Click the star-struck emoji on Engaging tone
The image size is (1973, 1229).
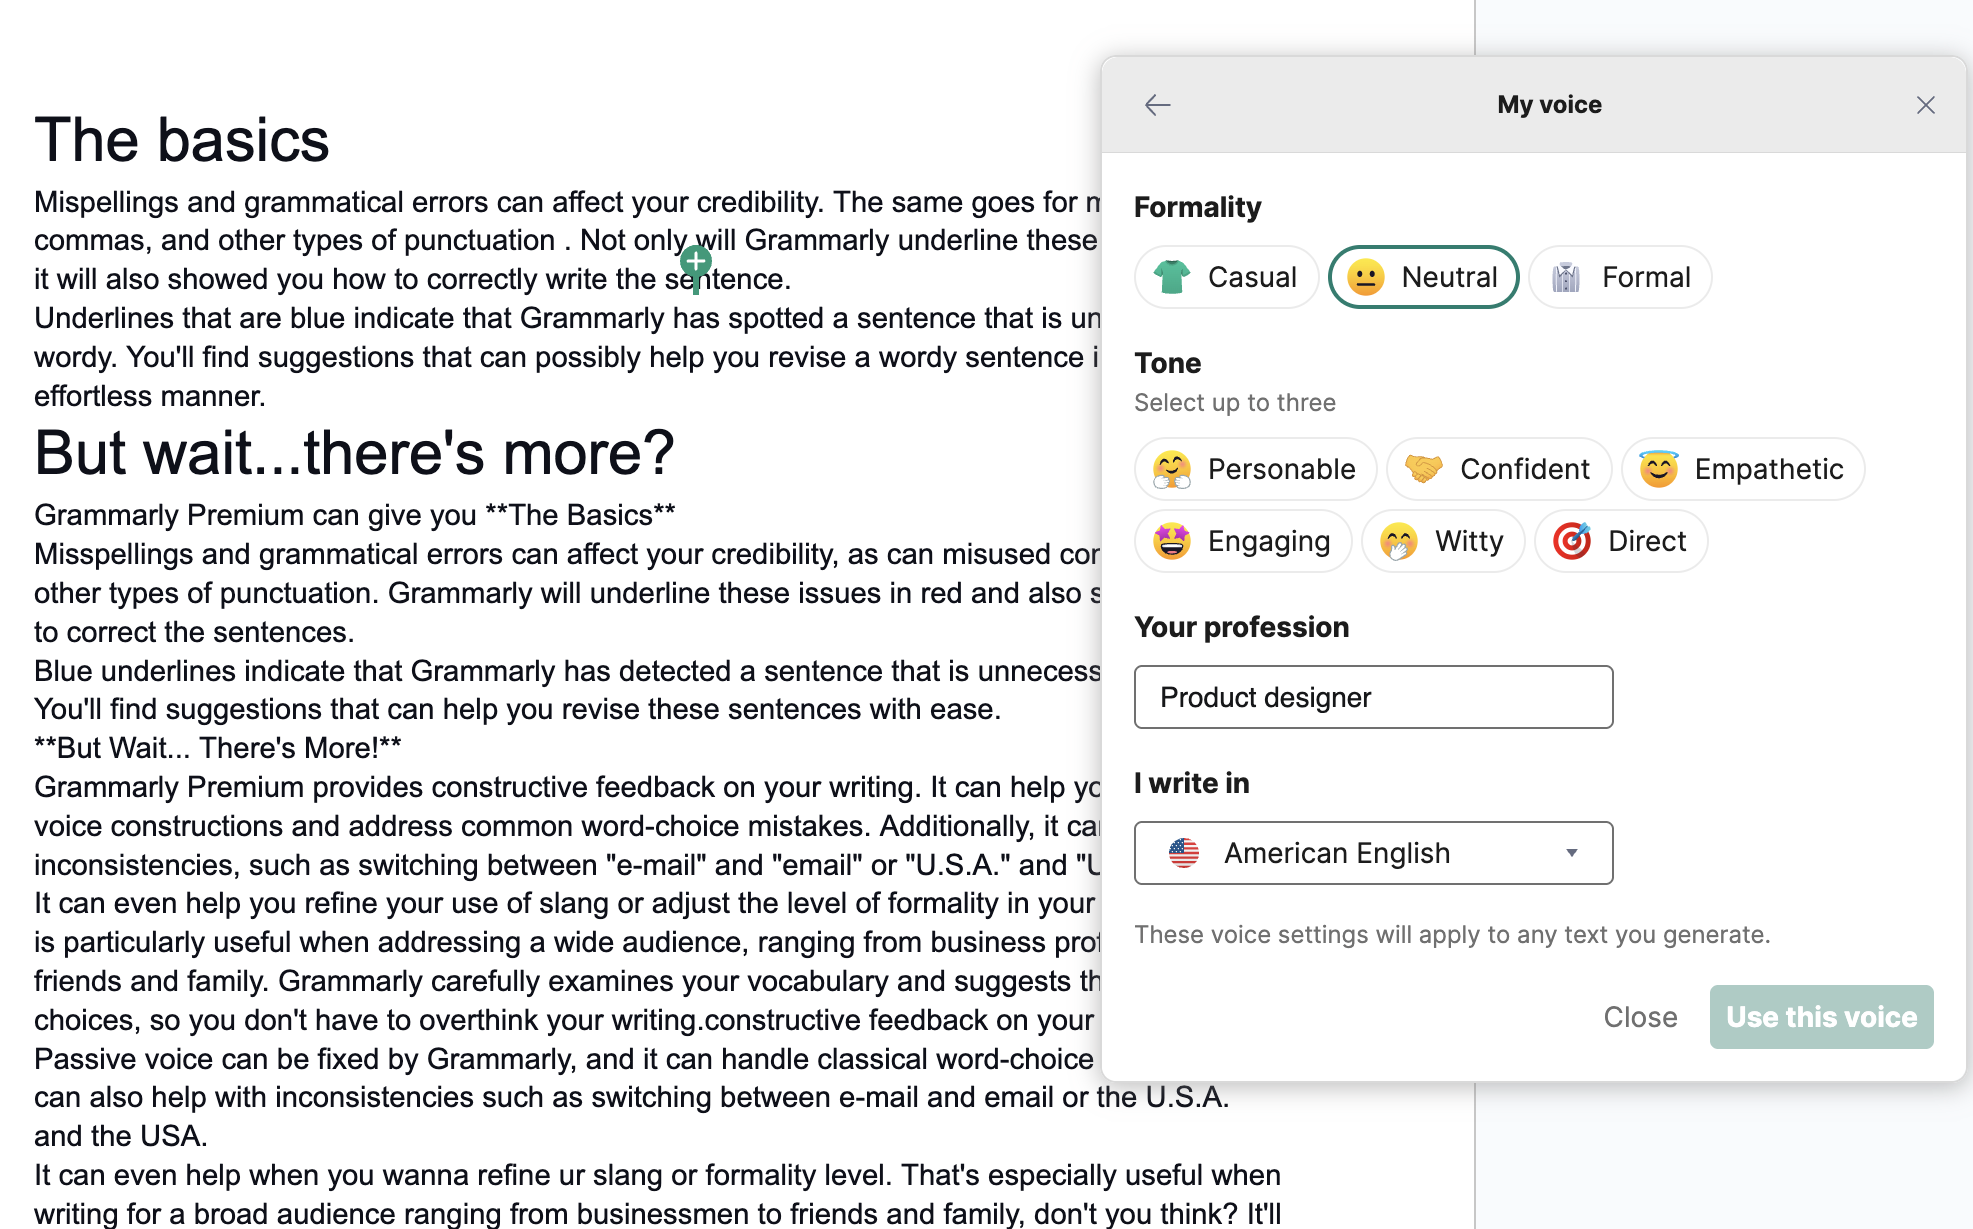1172,541
